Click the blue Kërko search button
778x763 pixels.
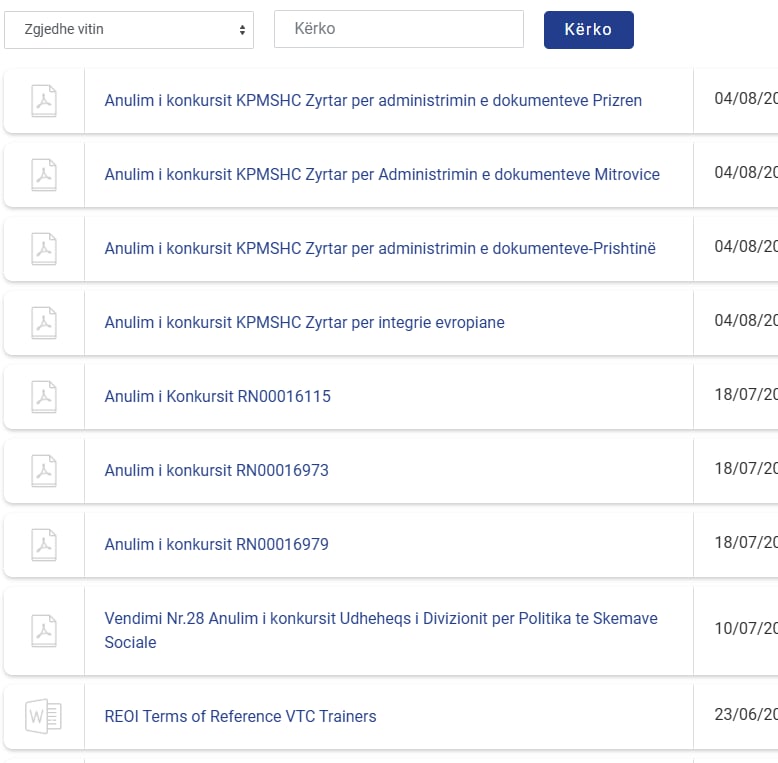tap(588, 30)
